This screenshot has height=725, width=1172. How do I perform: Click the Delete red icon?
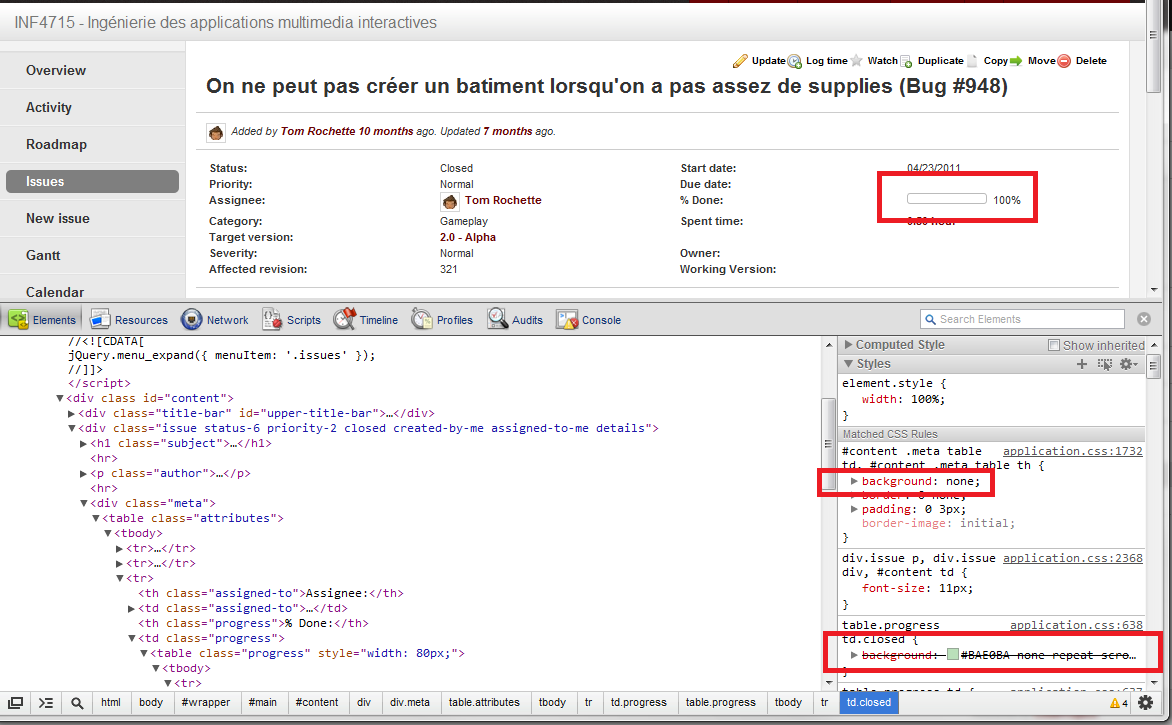1064,61
